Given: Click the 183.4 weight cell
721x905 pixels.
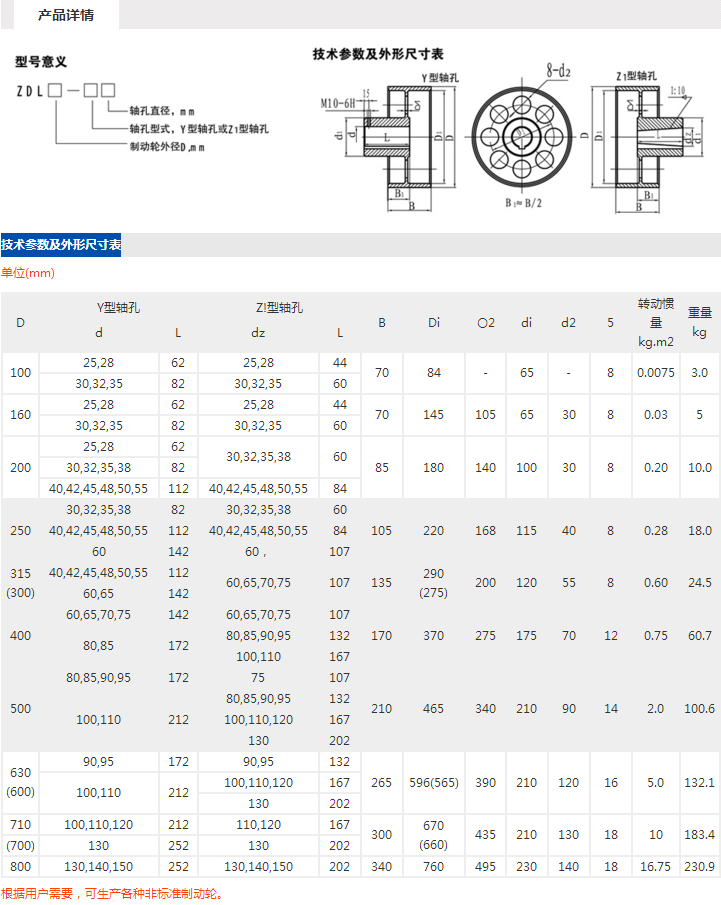Looking at the screenshot, I should (699, 834).
